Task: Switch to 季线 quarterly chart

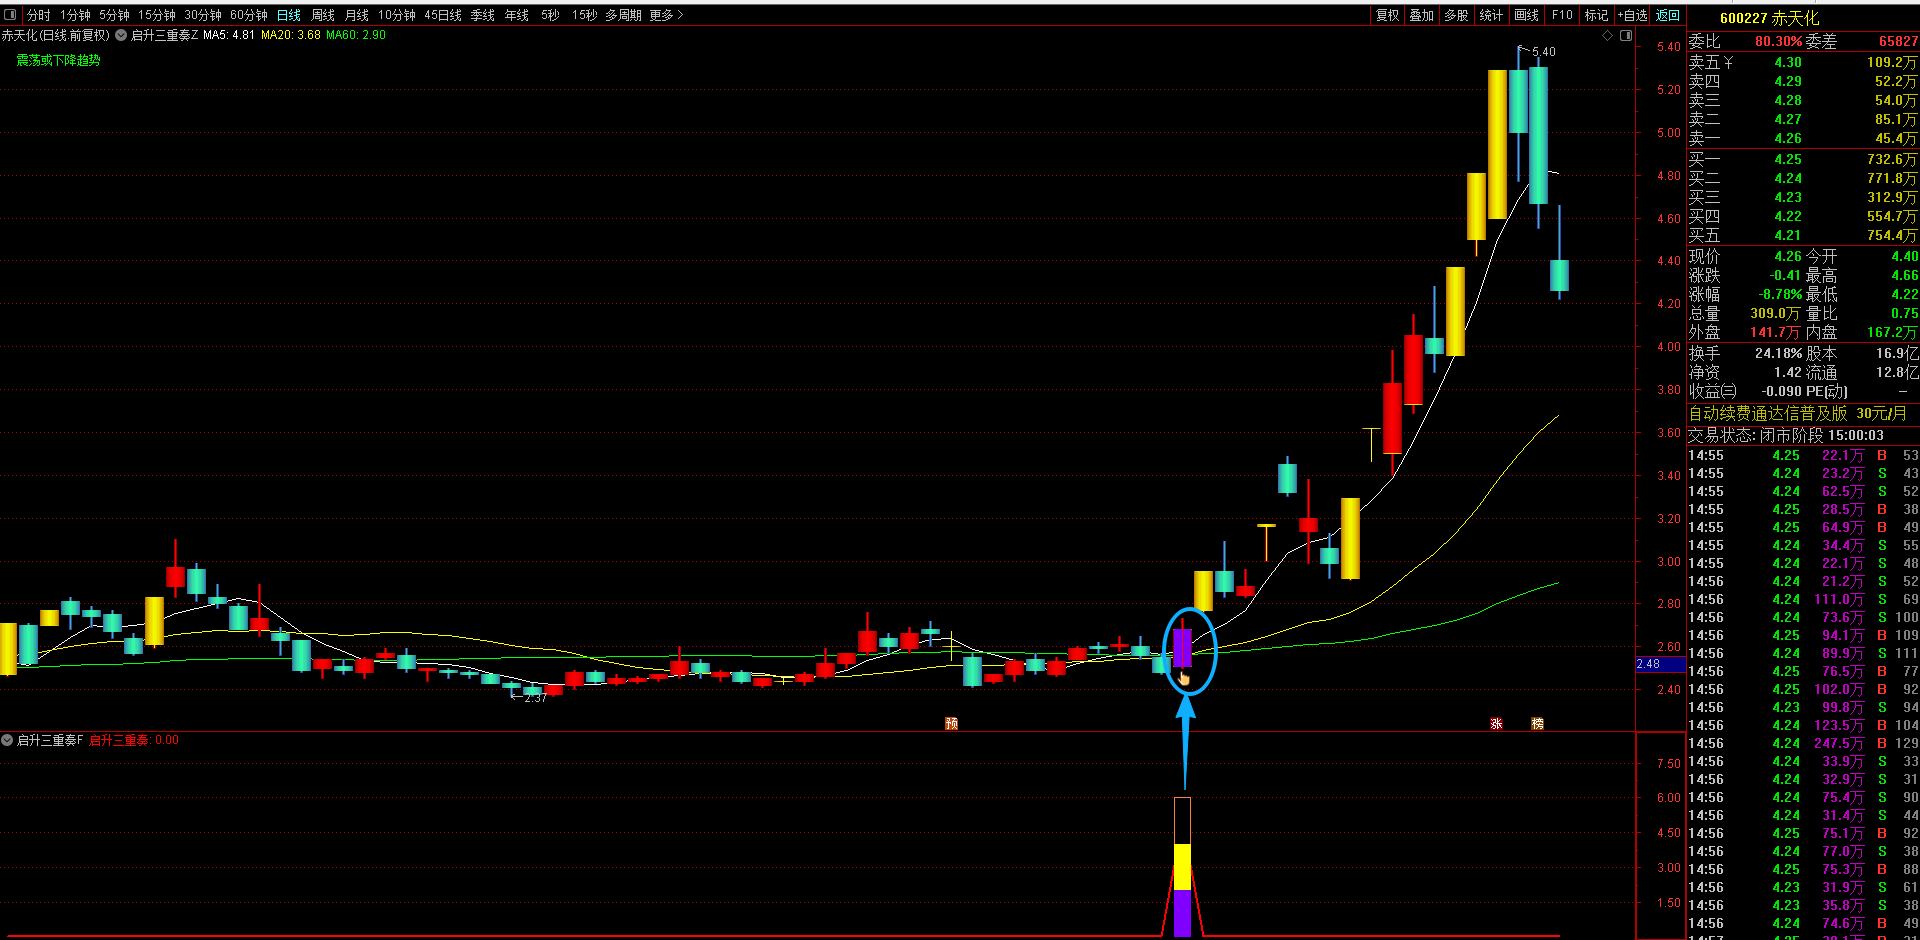Action: pos(483,15)
